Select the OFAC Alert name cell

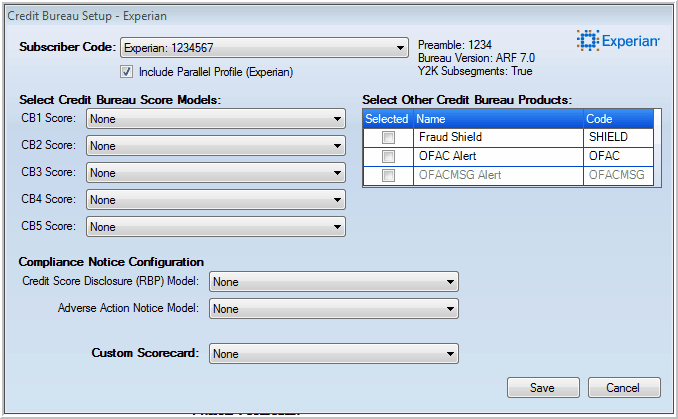499,156
